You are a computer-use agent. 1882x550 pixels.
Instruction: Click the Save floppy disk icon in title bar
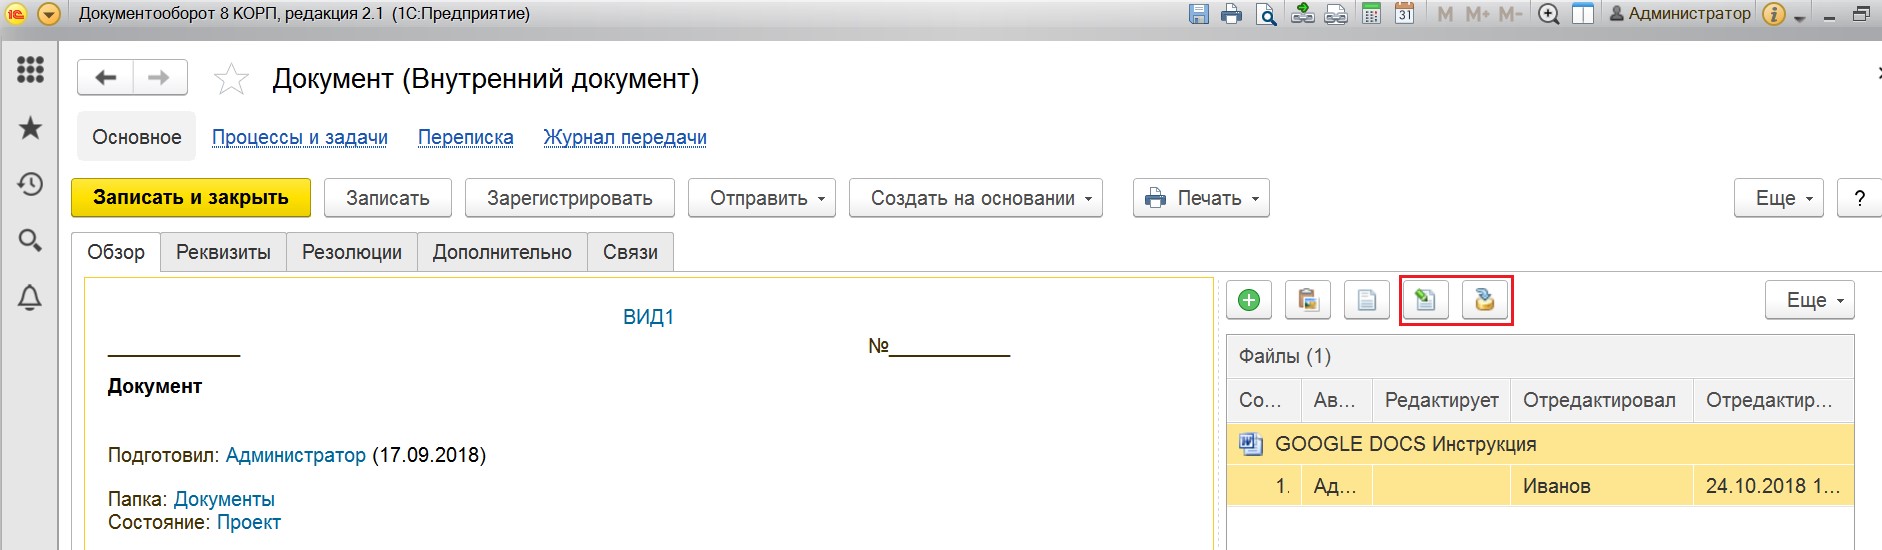pyautogui.click(x=1199, y=14)
